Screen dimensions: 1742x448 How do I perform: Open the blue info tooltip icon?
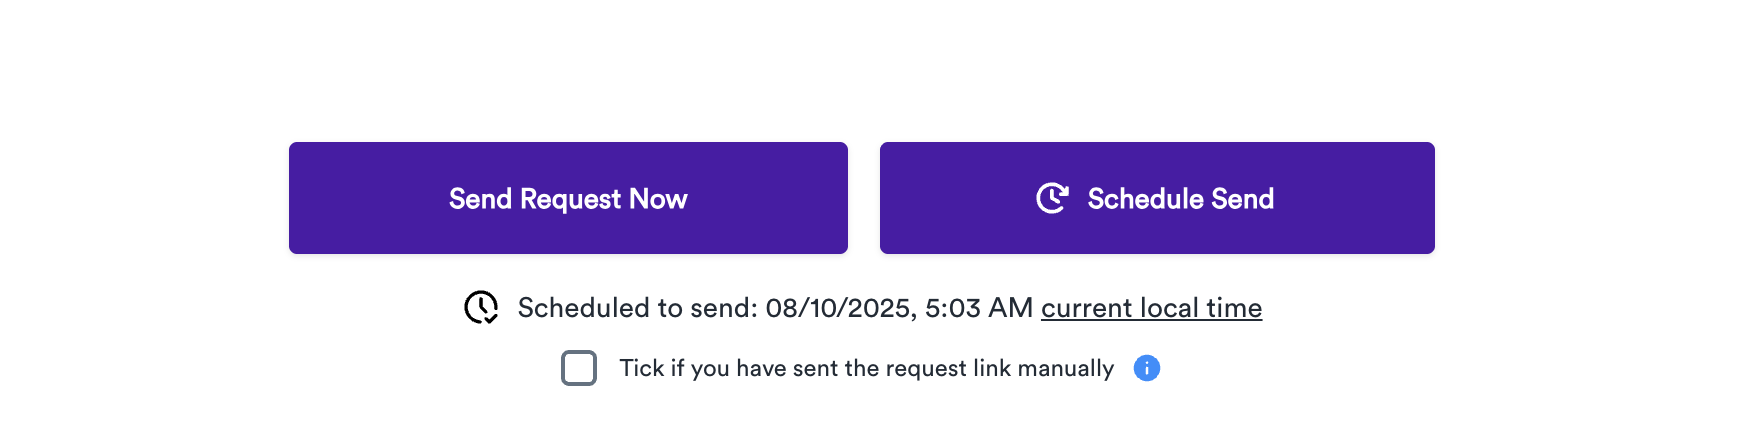tap(1146, 368)
